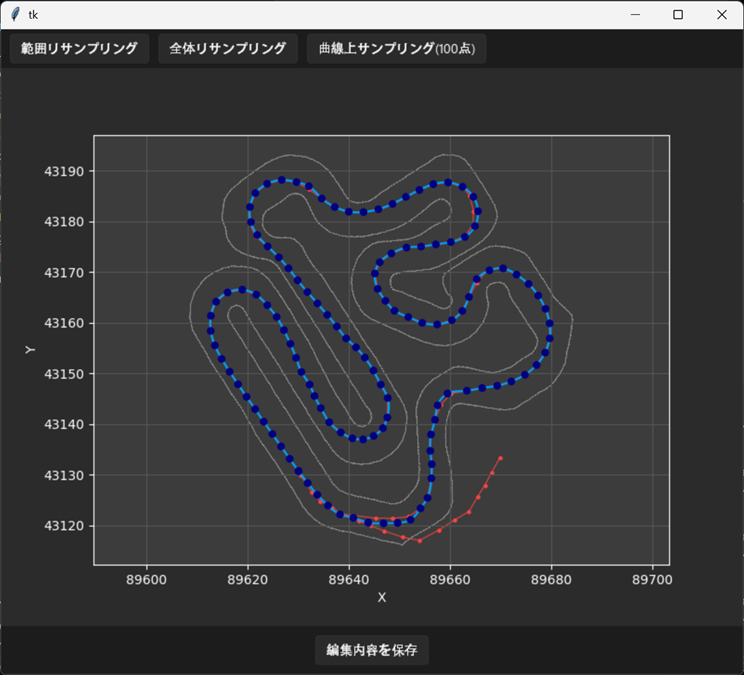The width and height of the screenshot is (744, 675).
Task: Click the Y-axis tick label 43140
Action: click(x=64, y=425)
